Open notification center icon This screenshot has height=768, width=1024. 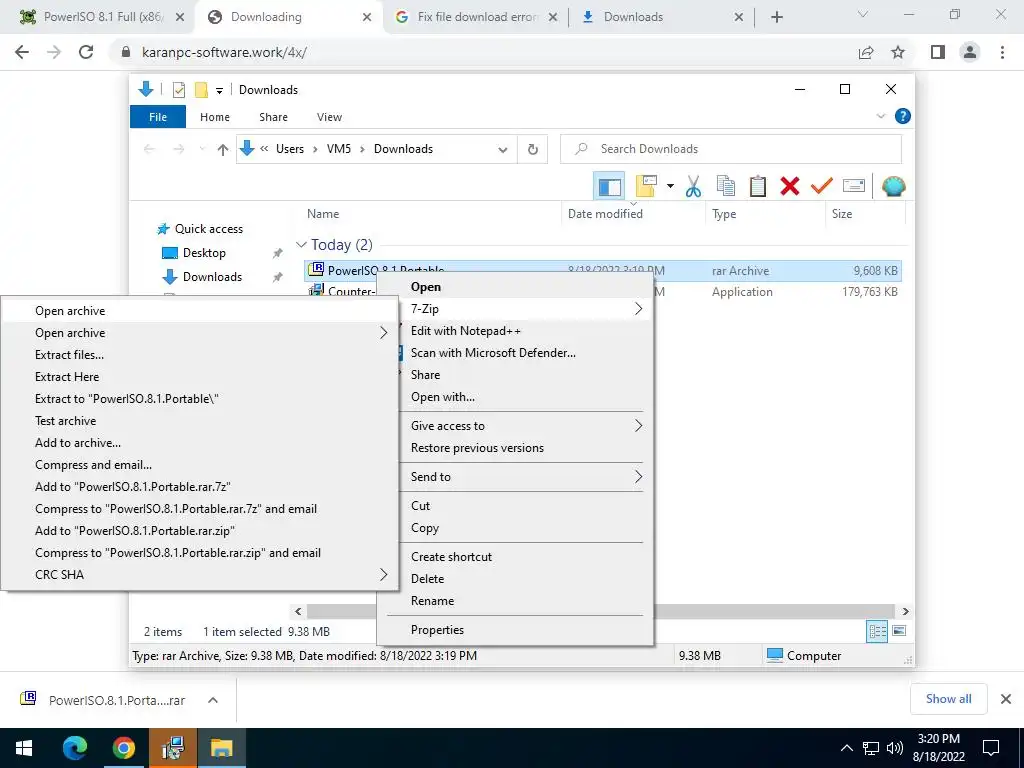(x=991, y=748)
